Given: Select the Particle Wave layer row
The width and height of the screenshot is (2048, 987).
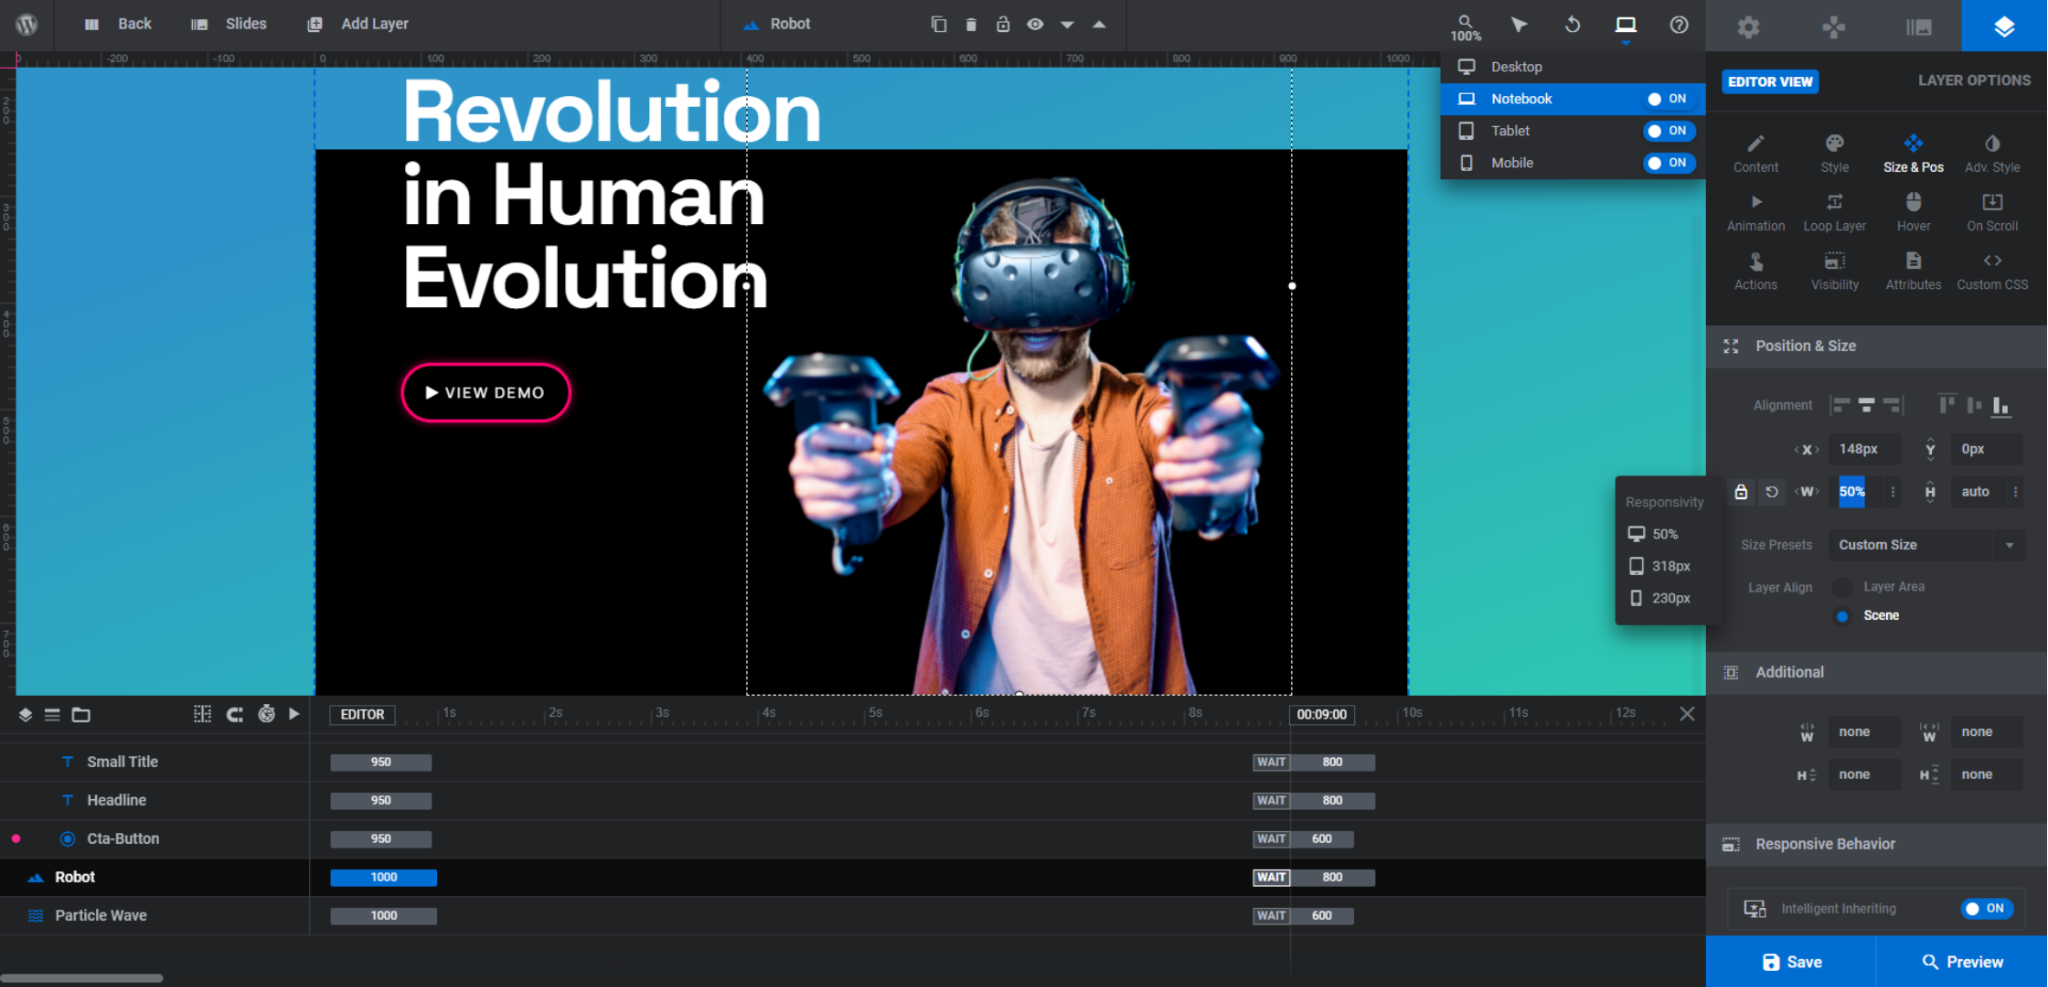Looking at the screenshot, I should (x=100, y=916).
